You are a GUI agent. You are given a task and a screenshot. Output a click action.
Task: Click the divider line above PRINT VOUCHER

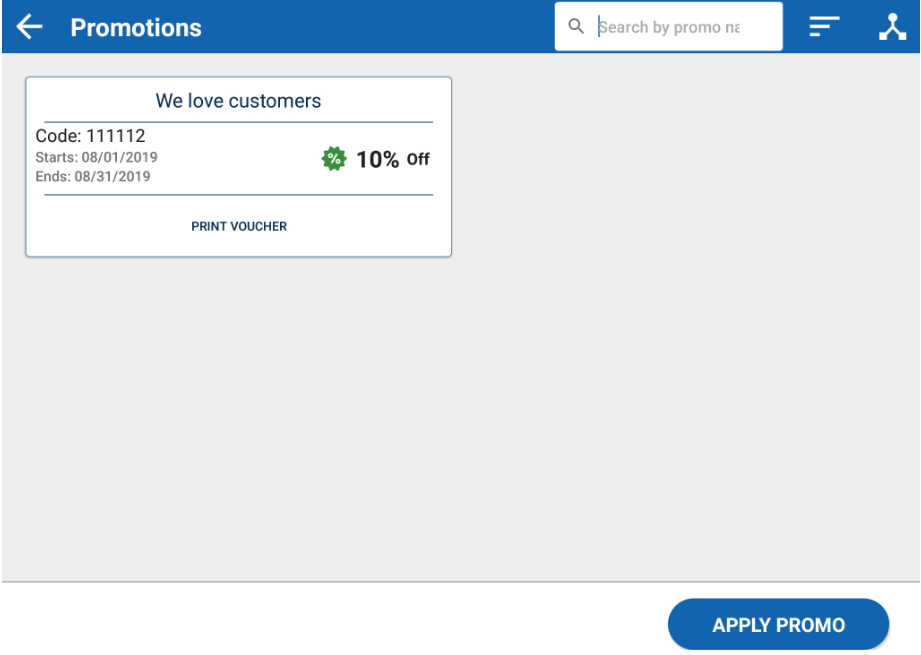(238, 195)
